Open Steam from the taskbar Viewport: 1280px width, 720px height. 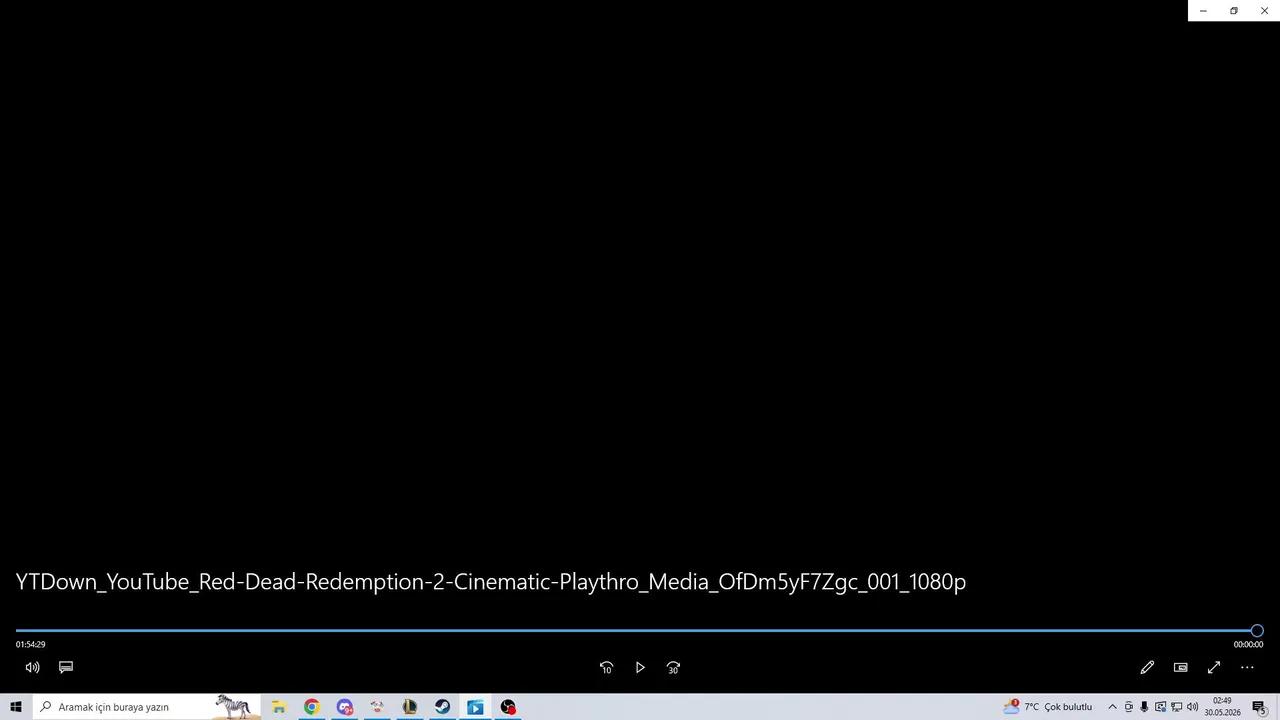pyautogui.click(x=442, y=707)
